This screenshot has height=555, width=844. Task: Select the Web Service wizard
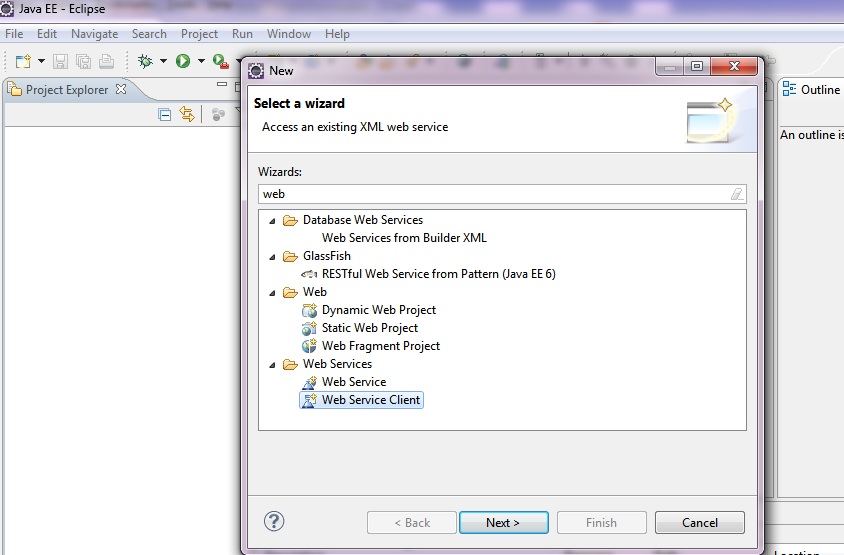(x=354, y=382)
